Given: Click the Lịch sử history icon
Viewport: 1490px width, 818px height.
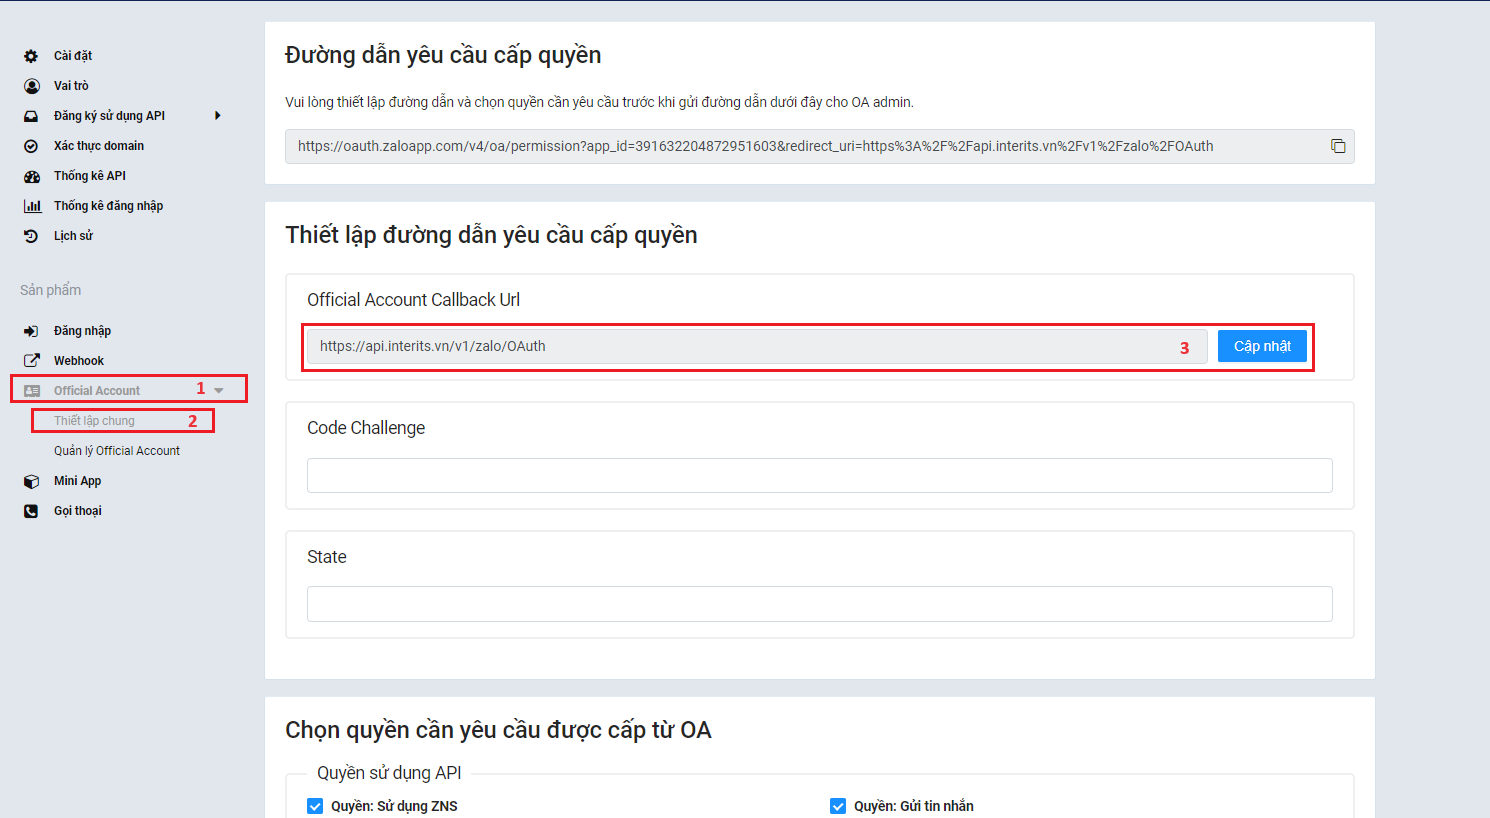Looking at the screenshot, I should point(31,236).
